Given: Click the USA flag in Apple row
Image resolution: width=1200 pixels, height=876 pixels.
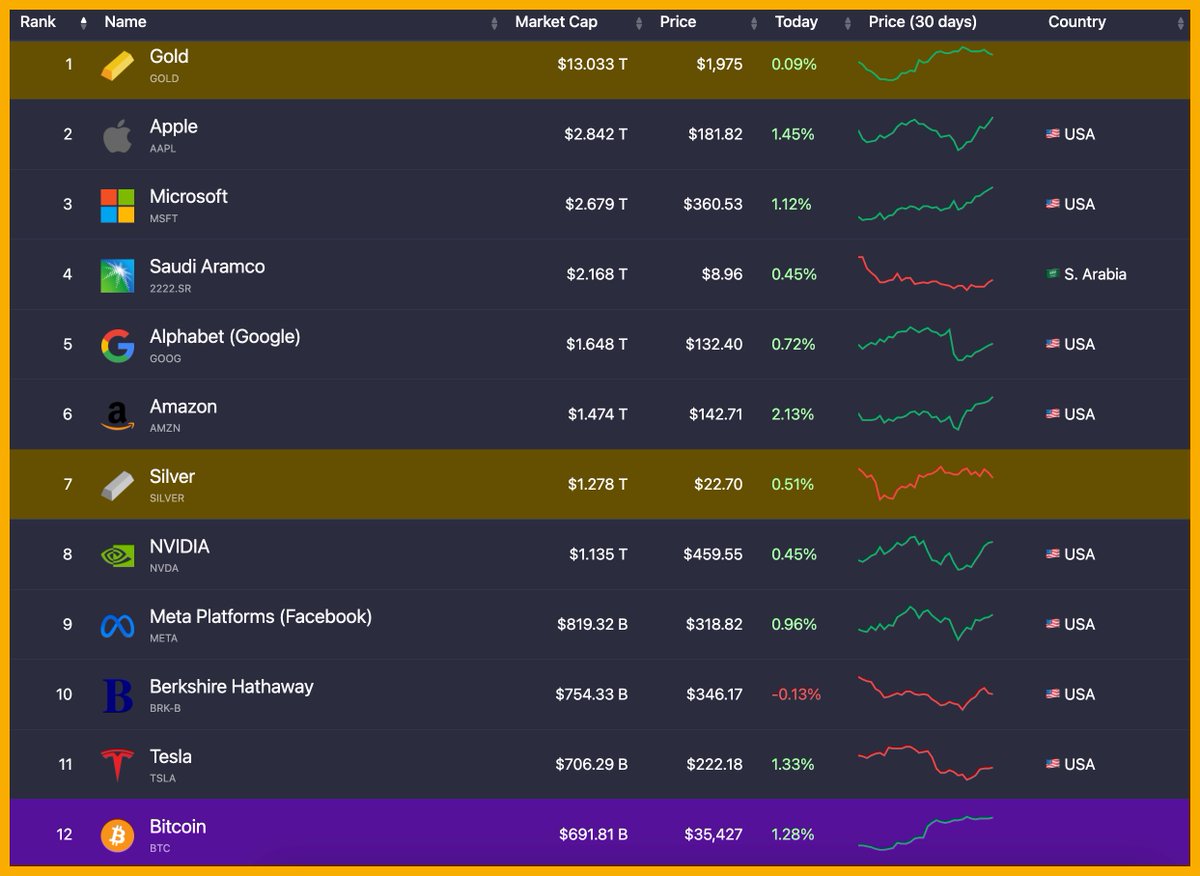Looking at the screenshot, I should click(x=1053, y=134).
